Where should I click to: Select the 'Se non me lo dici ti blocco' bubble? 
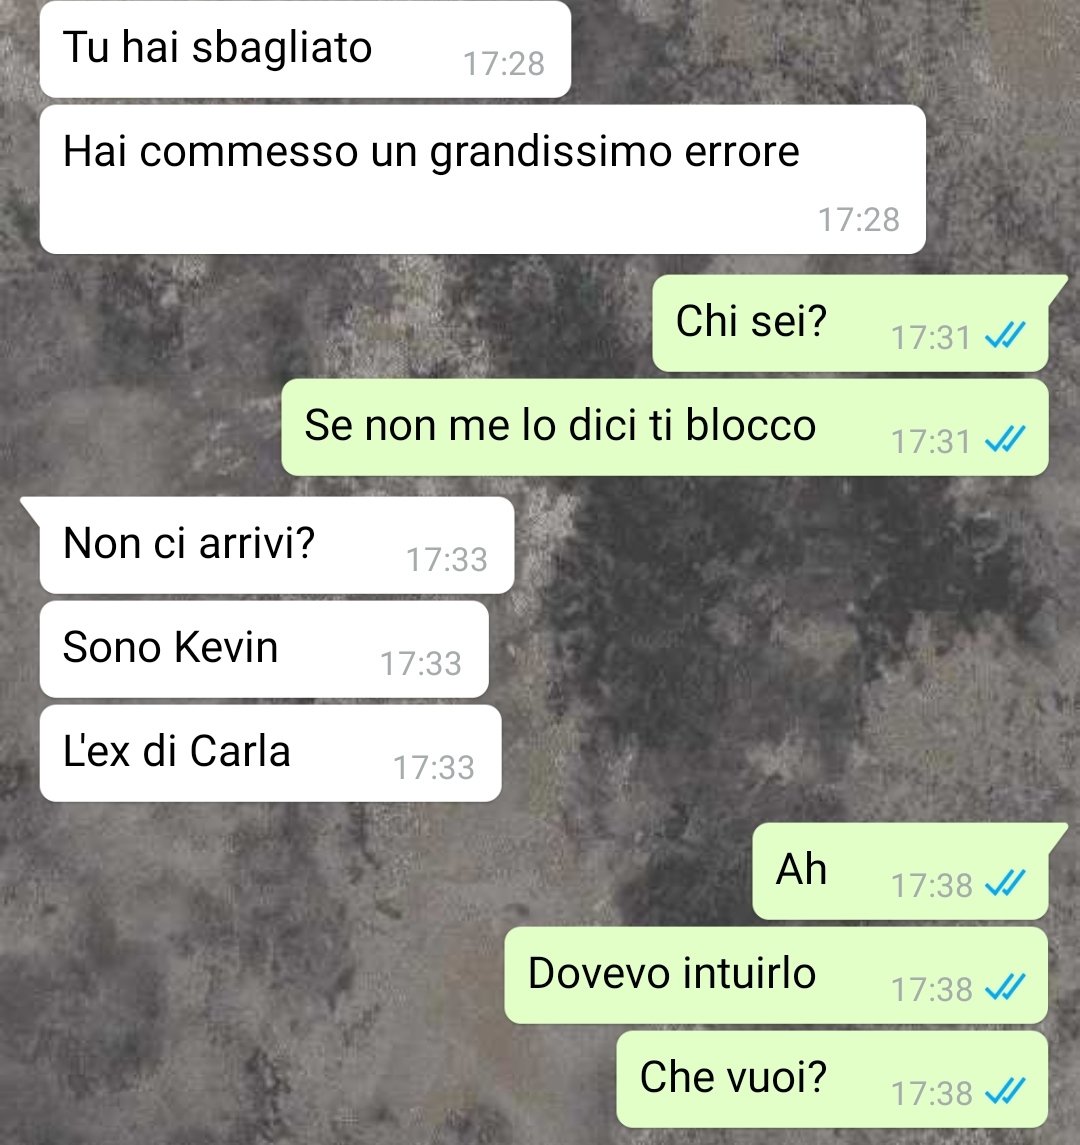point(665,427)
